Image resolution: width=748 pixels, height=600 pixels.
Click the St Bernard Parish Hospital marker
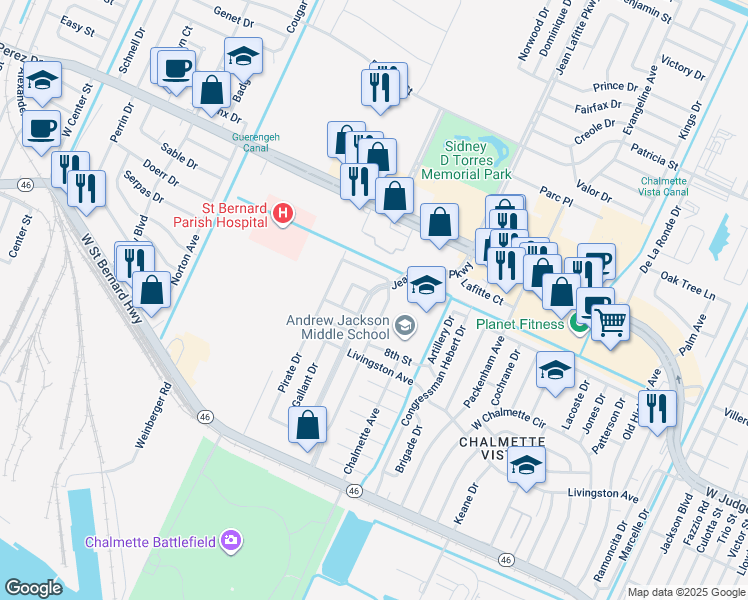click(x=282, y=215)
